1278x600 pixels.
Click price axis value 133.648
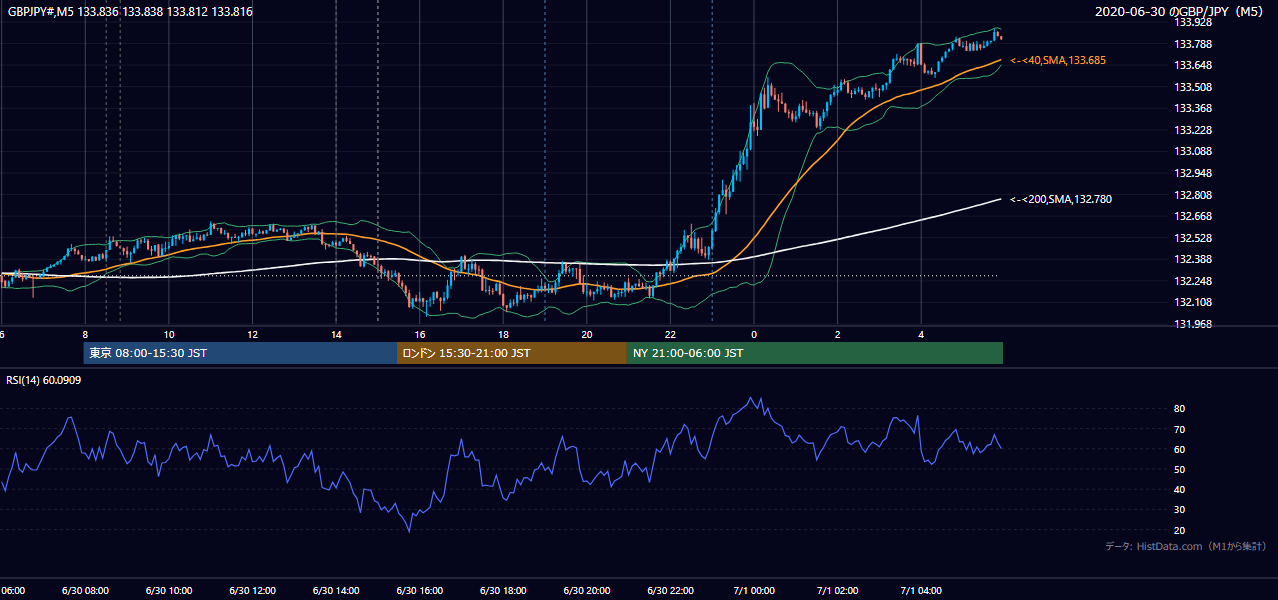pyautogui.click(x=1193, y=65)
